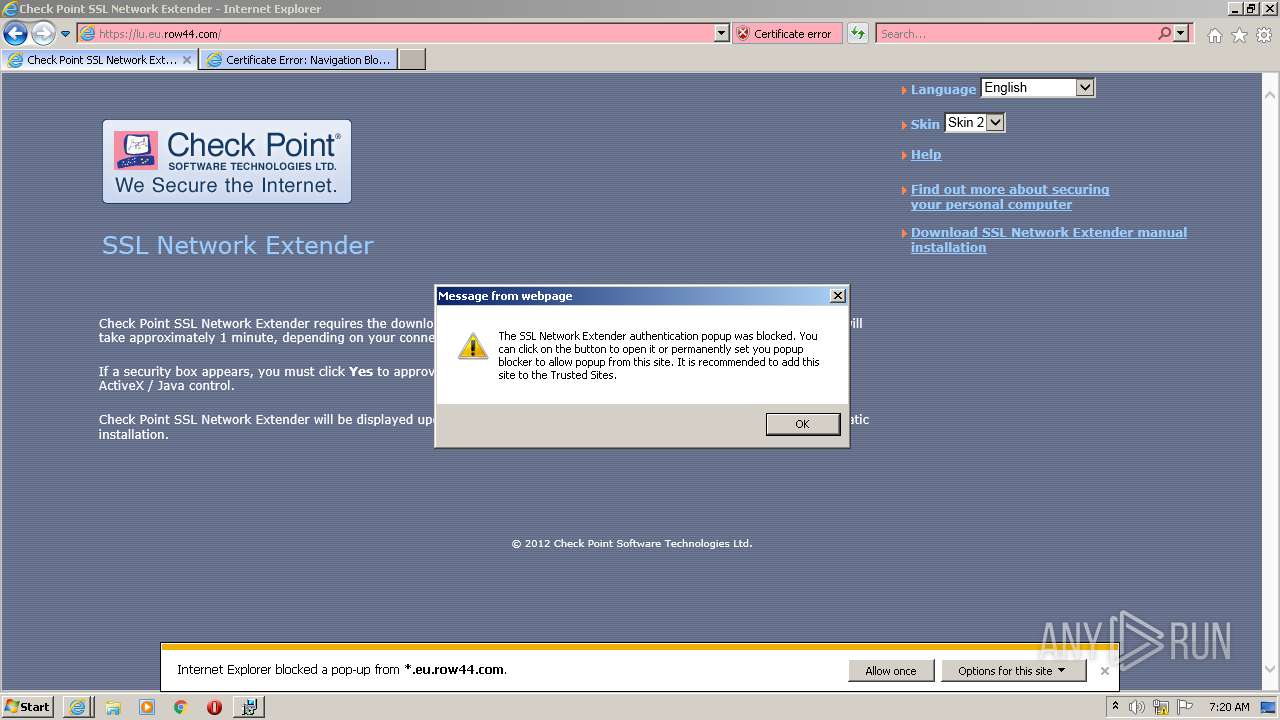This screenshot has width=1280, height=720.
Task: Open Download SSL Network Extender manual installation link
Action: [x=1049, y=240]
